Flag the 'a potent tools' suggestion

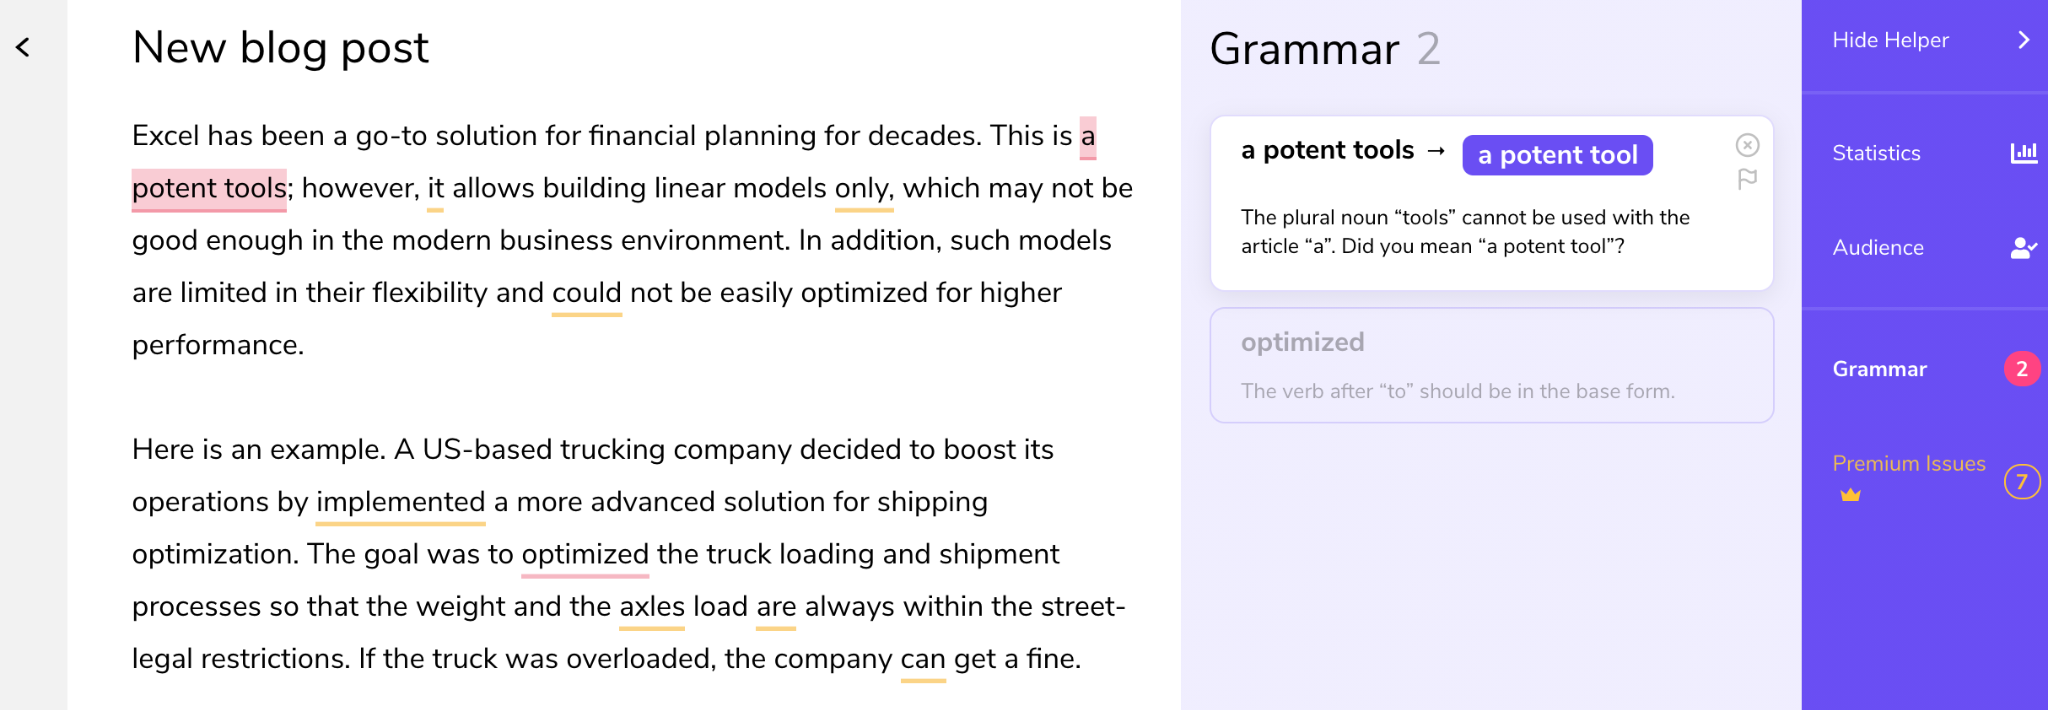(x=1747, y=179)
